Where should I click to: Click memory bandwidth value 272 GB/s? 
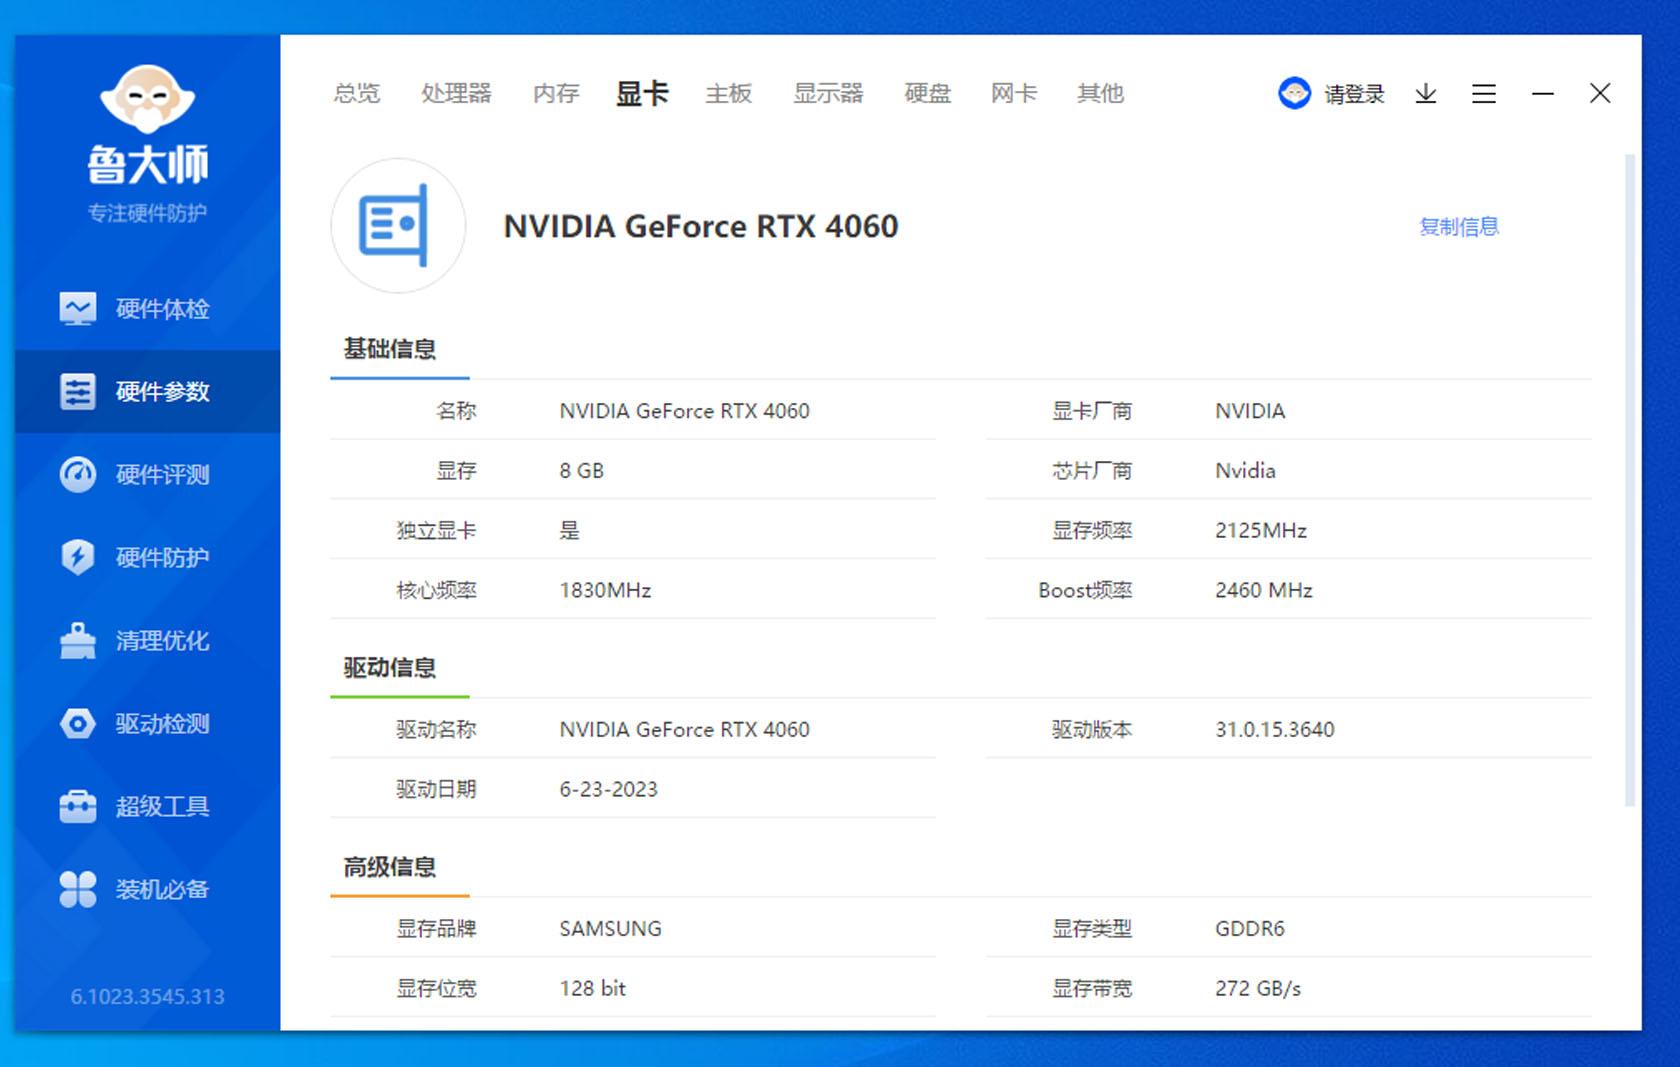click(1258, 988)
